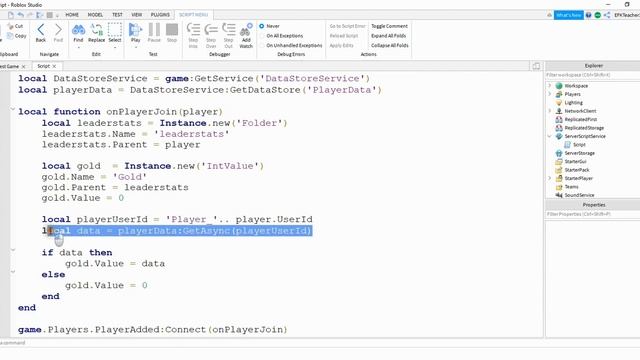Click Apply Edits action
The height and width of the screenshot is (360, 640).
pos(341,45)
